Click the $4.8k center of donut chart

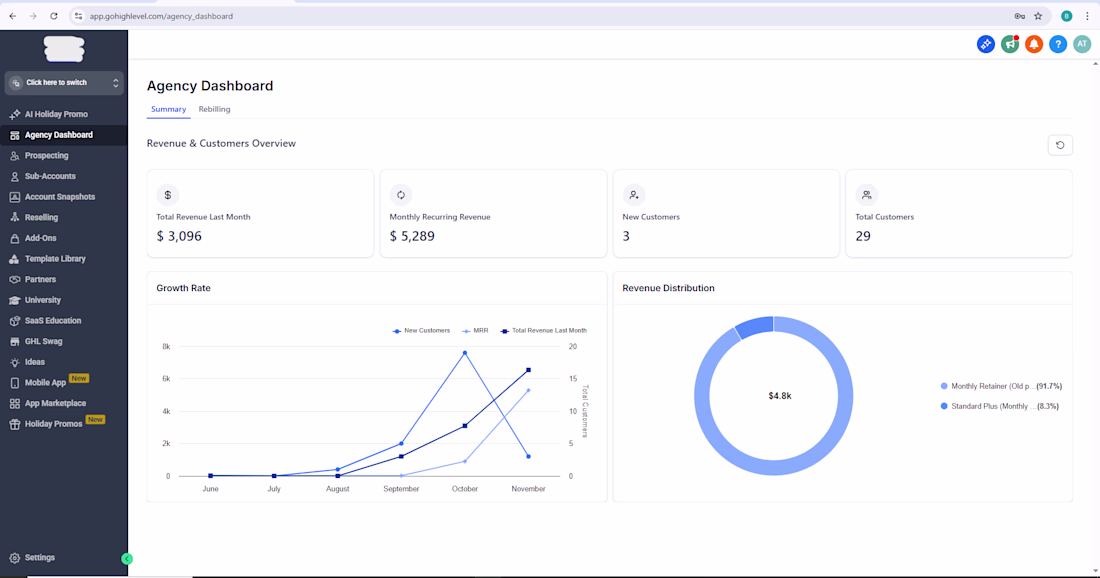coord(779,396)
